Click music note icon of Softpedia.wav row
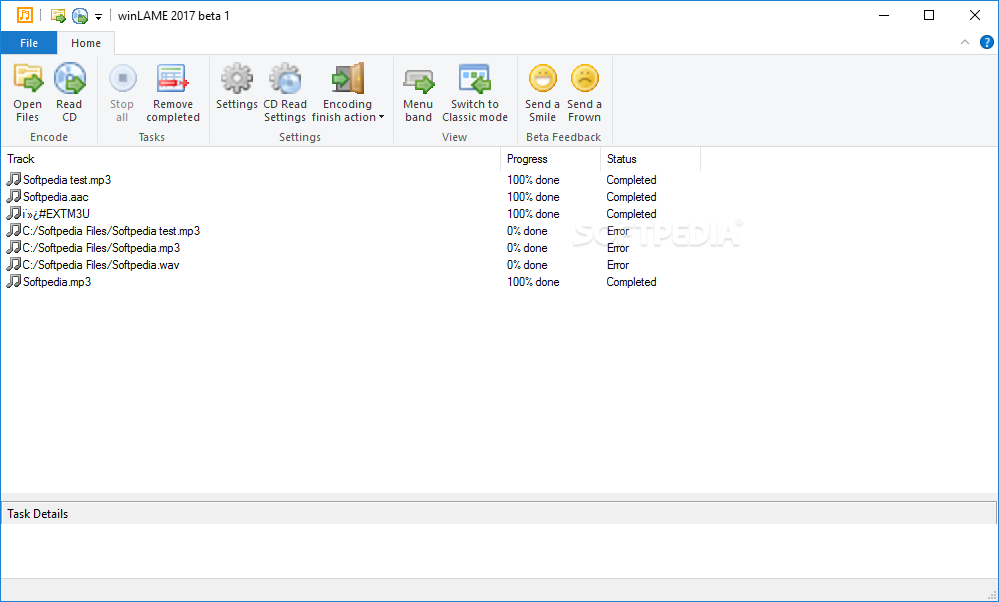Screen dimensions: 999x602 tap(13, 264)
